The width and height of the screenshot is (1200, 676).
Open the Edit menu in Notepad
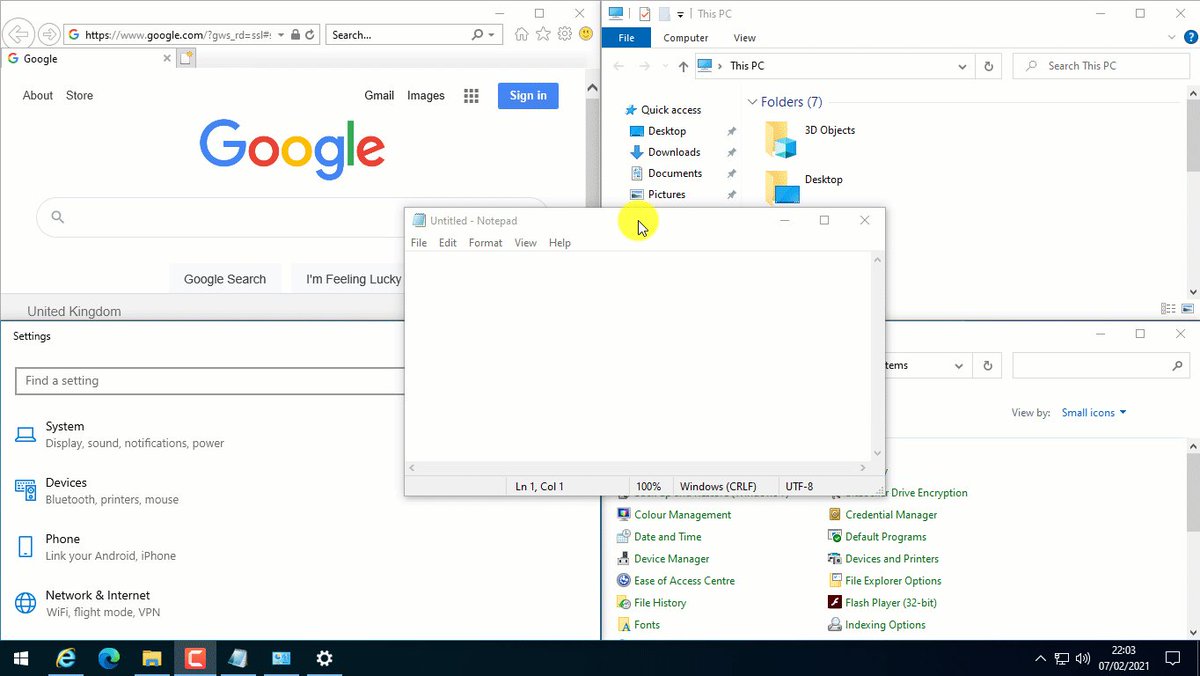[448, 243]
